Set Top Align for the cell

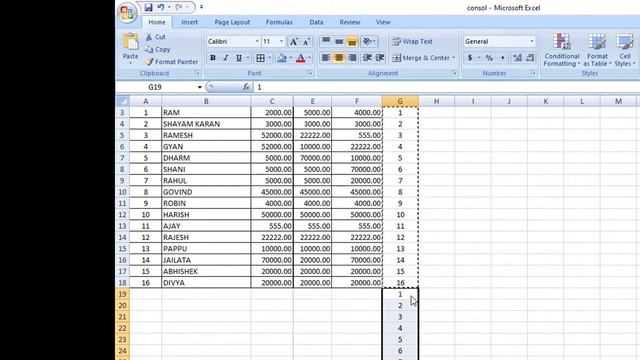click(326, 41)
